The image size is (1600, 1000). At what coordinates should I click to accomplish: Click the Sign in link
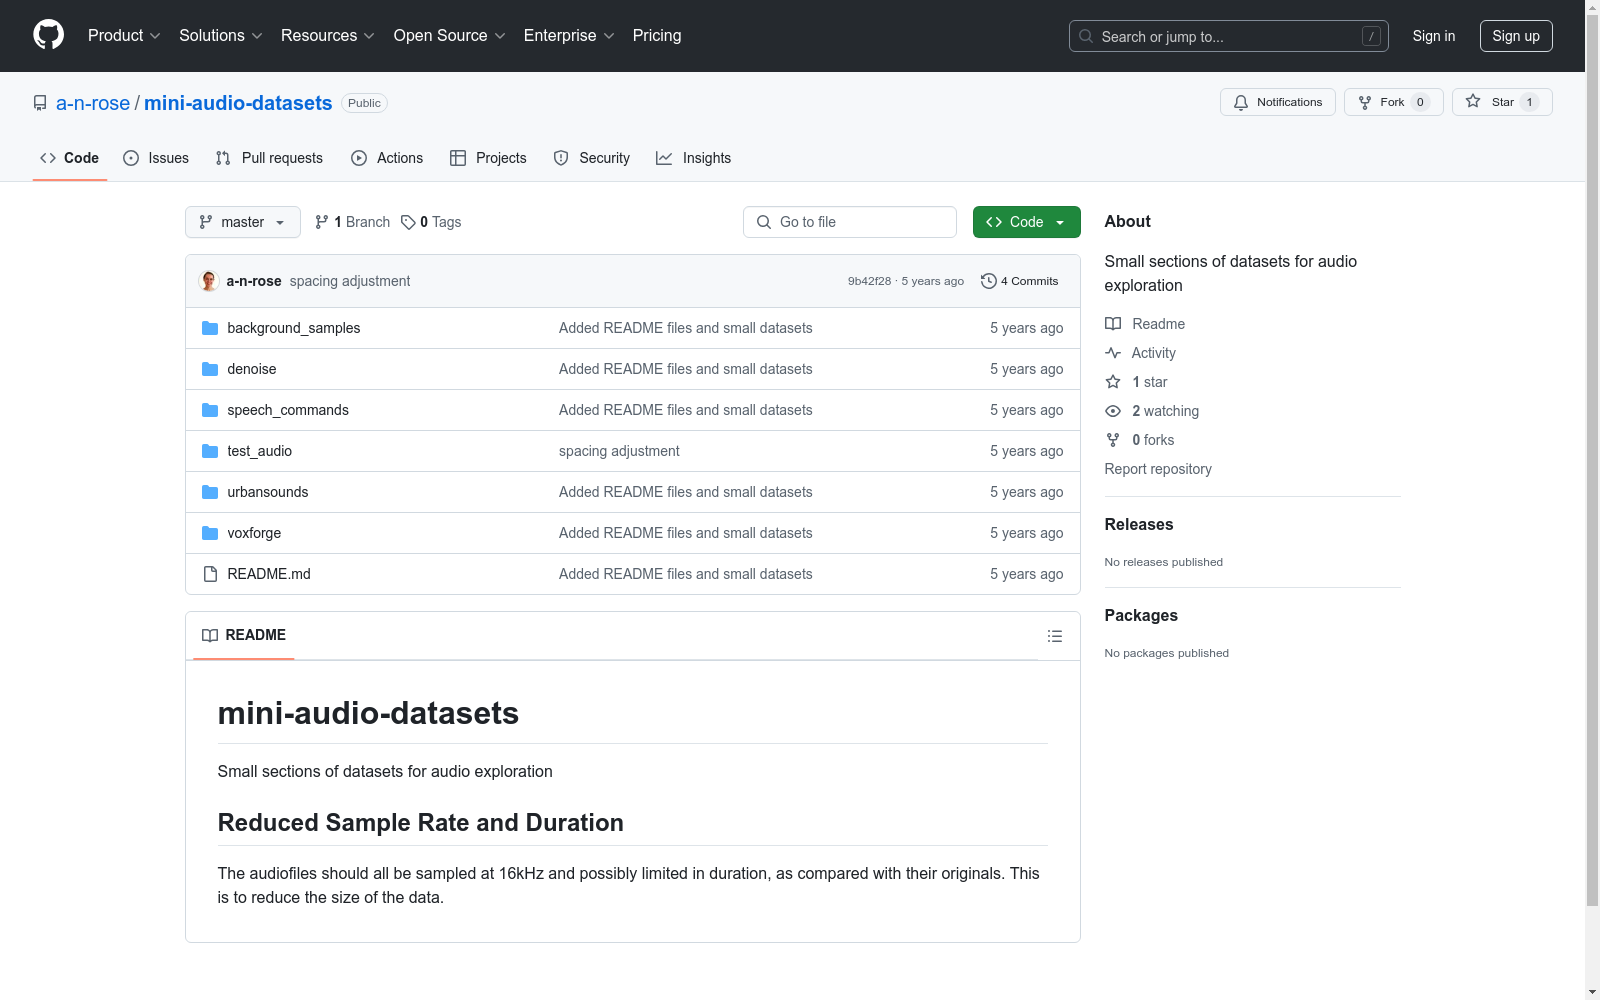(x=1434, y=36)
